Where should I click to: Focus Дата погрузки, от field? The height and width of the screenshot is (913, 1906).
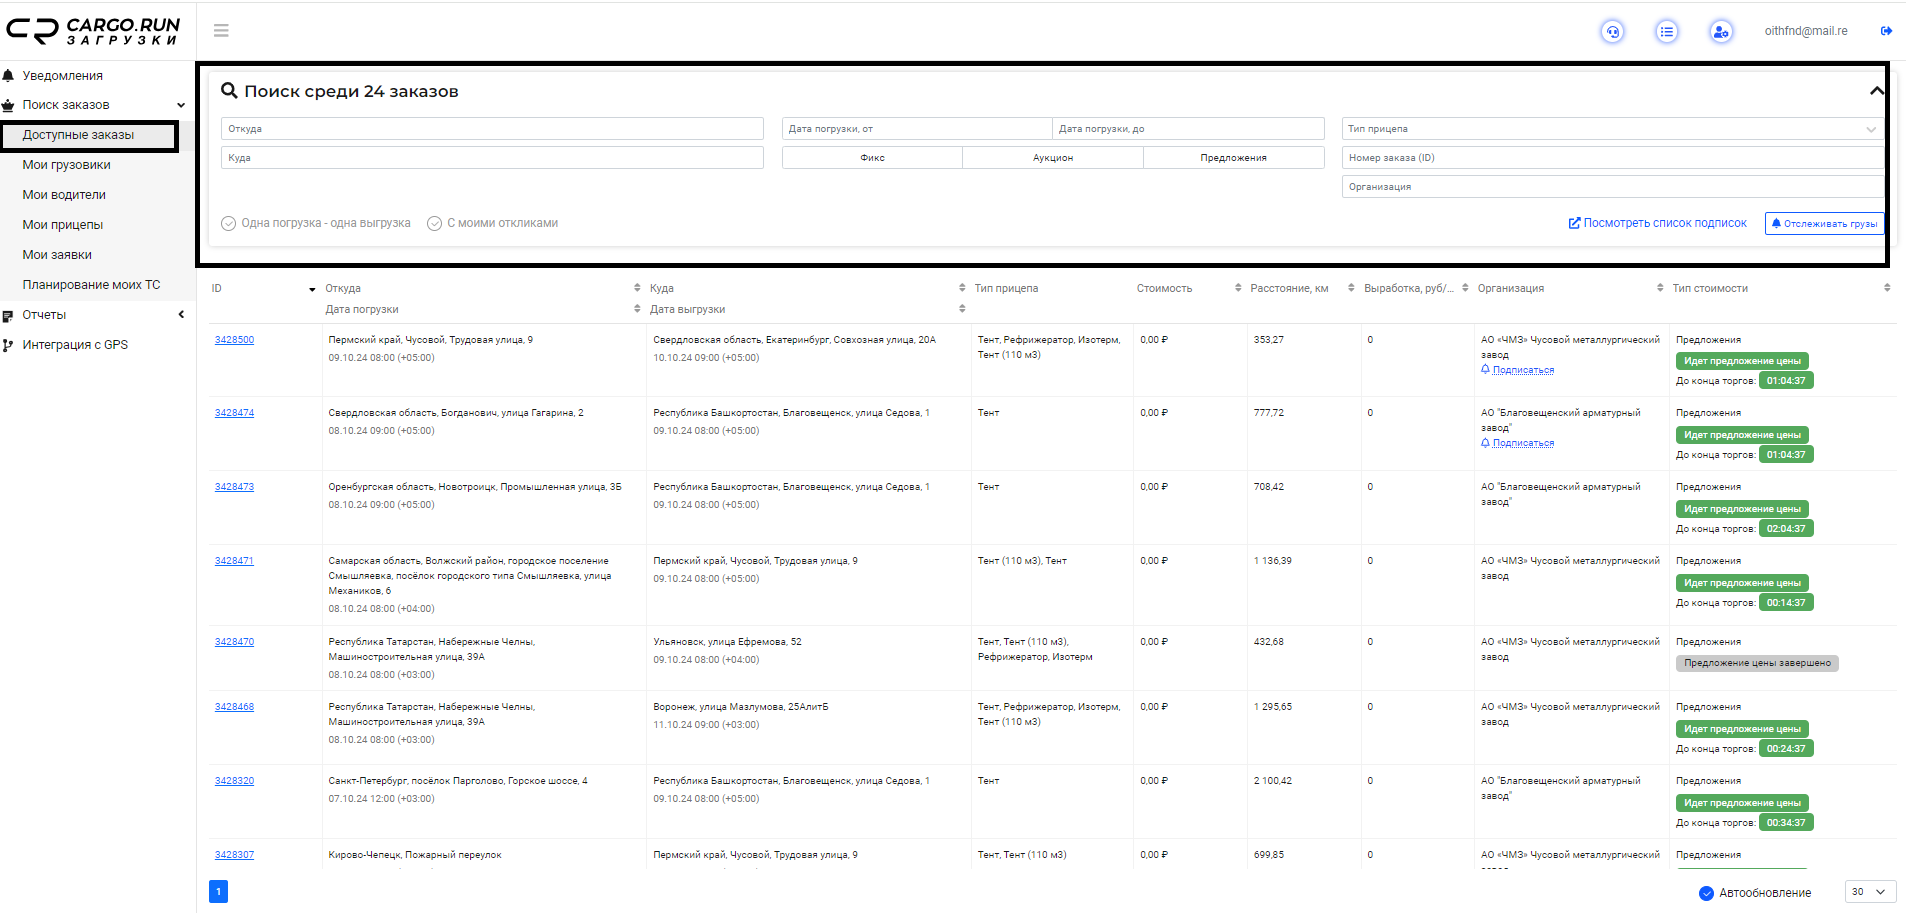pos(917,129)
